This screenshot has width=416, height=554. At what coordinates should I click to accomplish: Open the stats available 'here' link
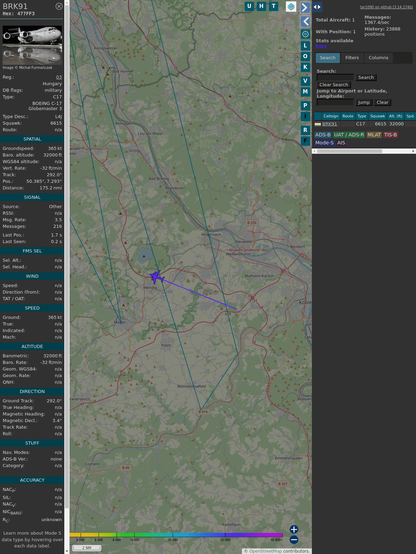(x=321, y=46)
